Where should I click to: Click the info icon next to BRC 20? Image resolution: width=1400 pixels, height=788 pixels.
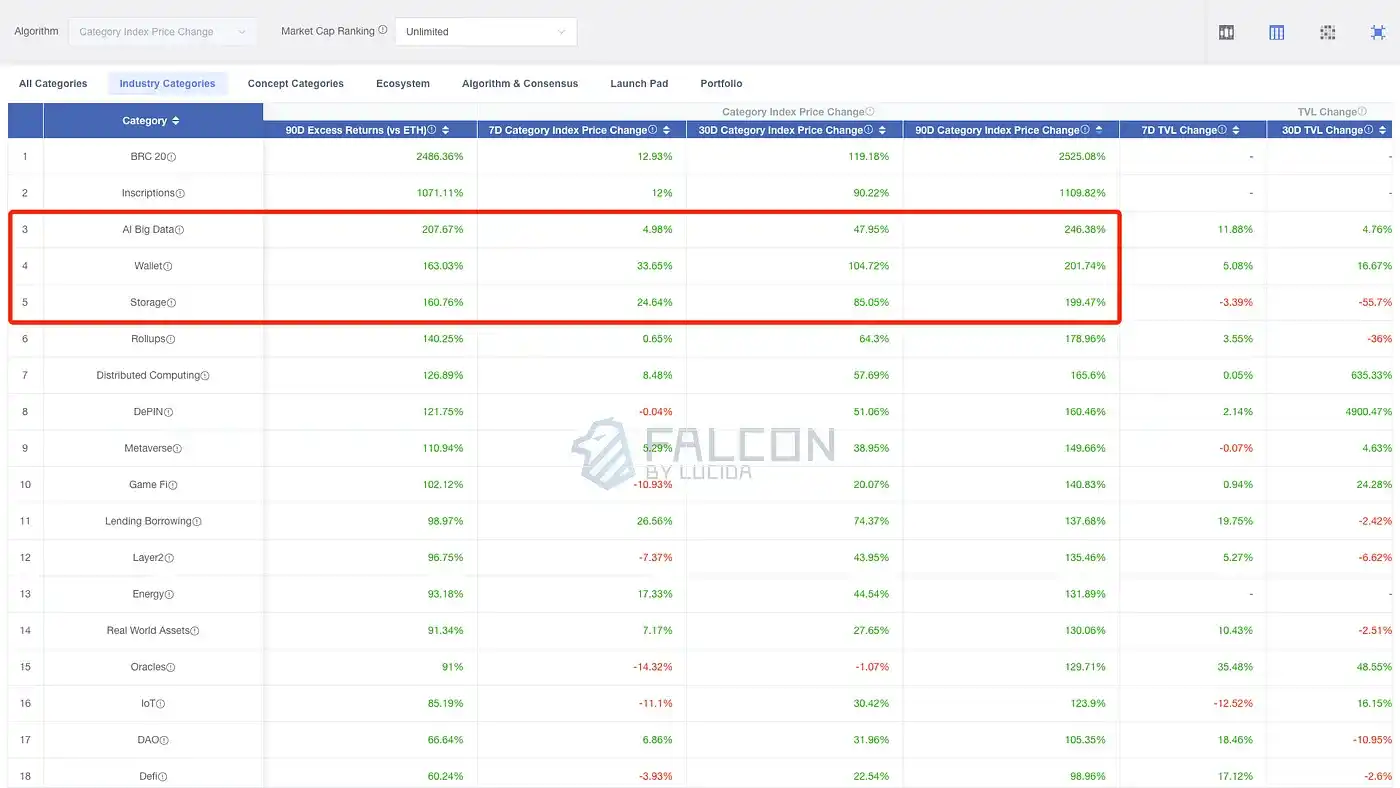click(x=172, y=157)
